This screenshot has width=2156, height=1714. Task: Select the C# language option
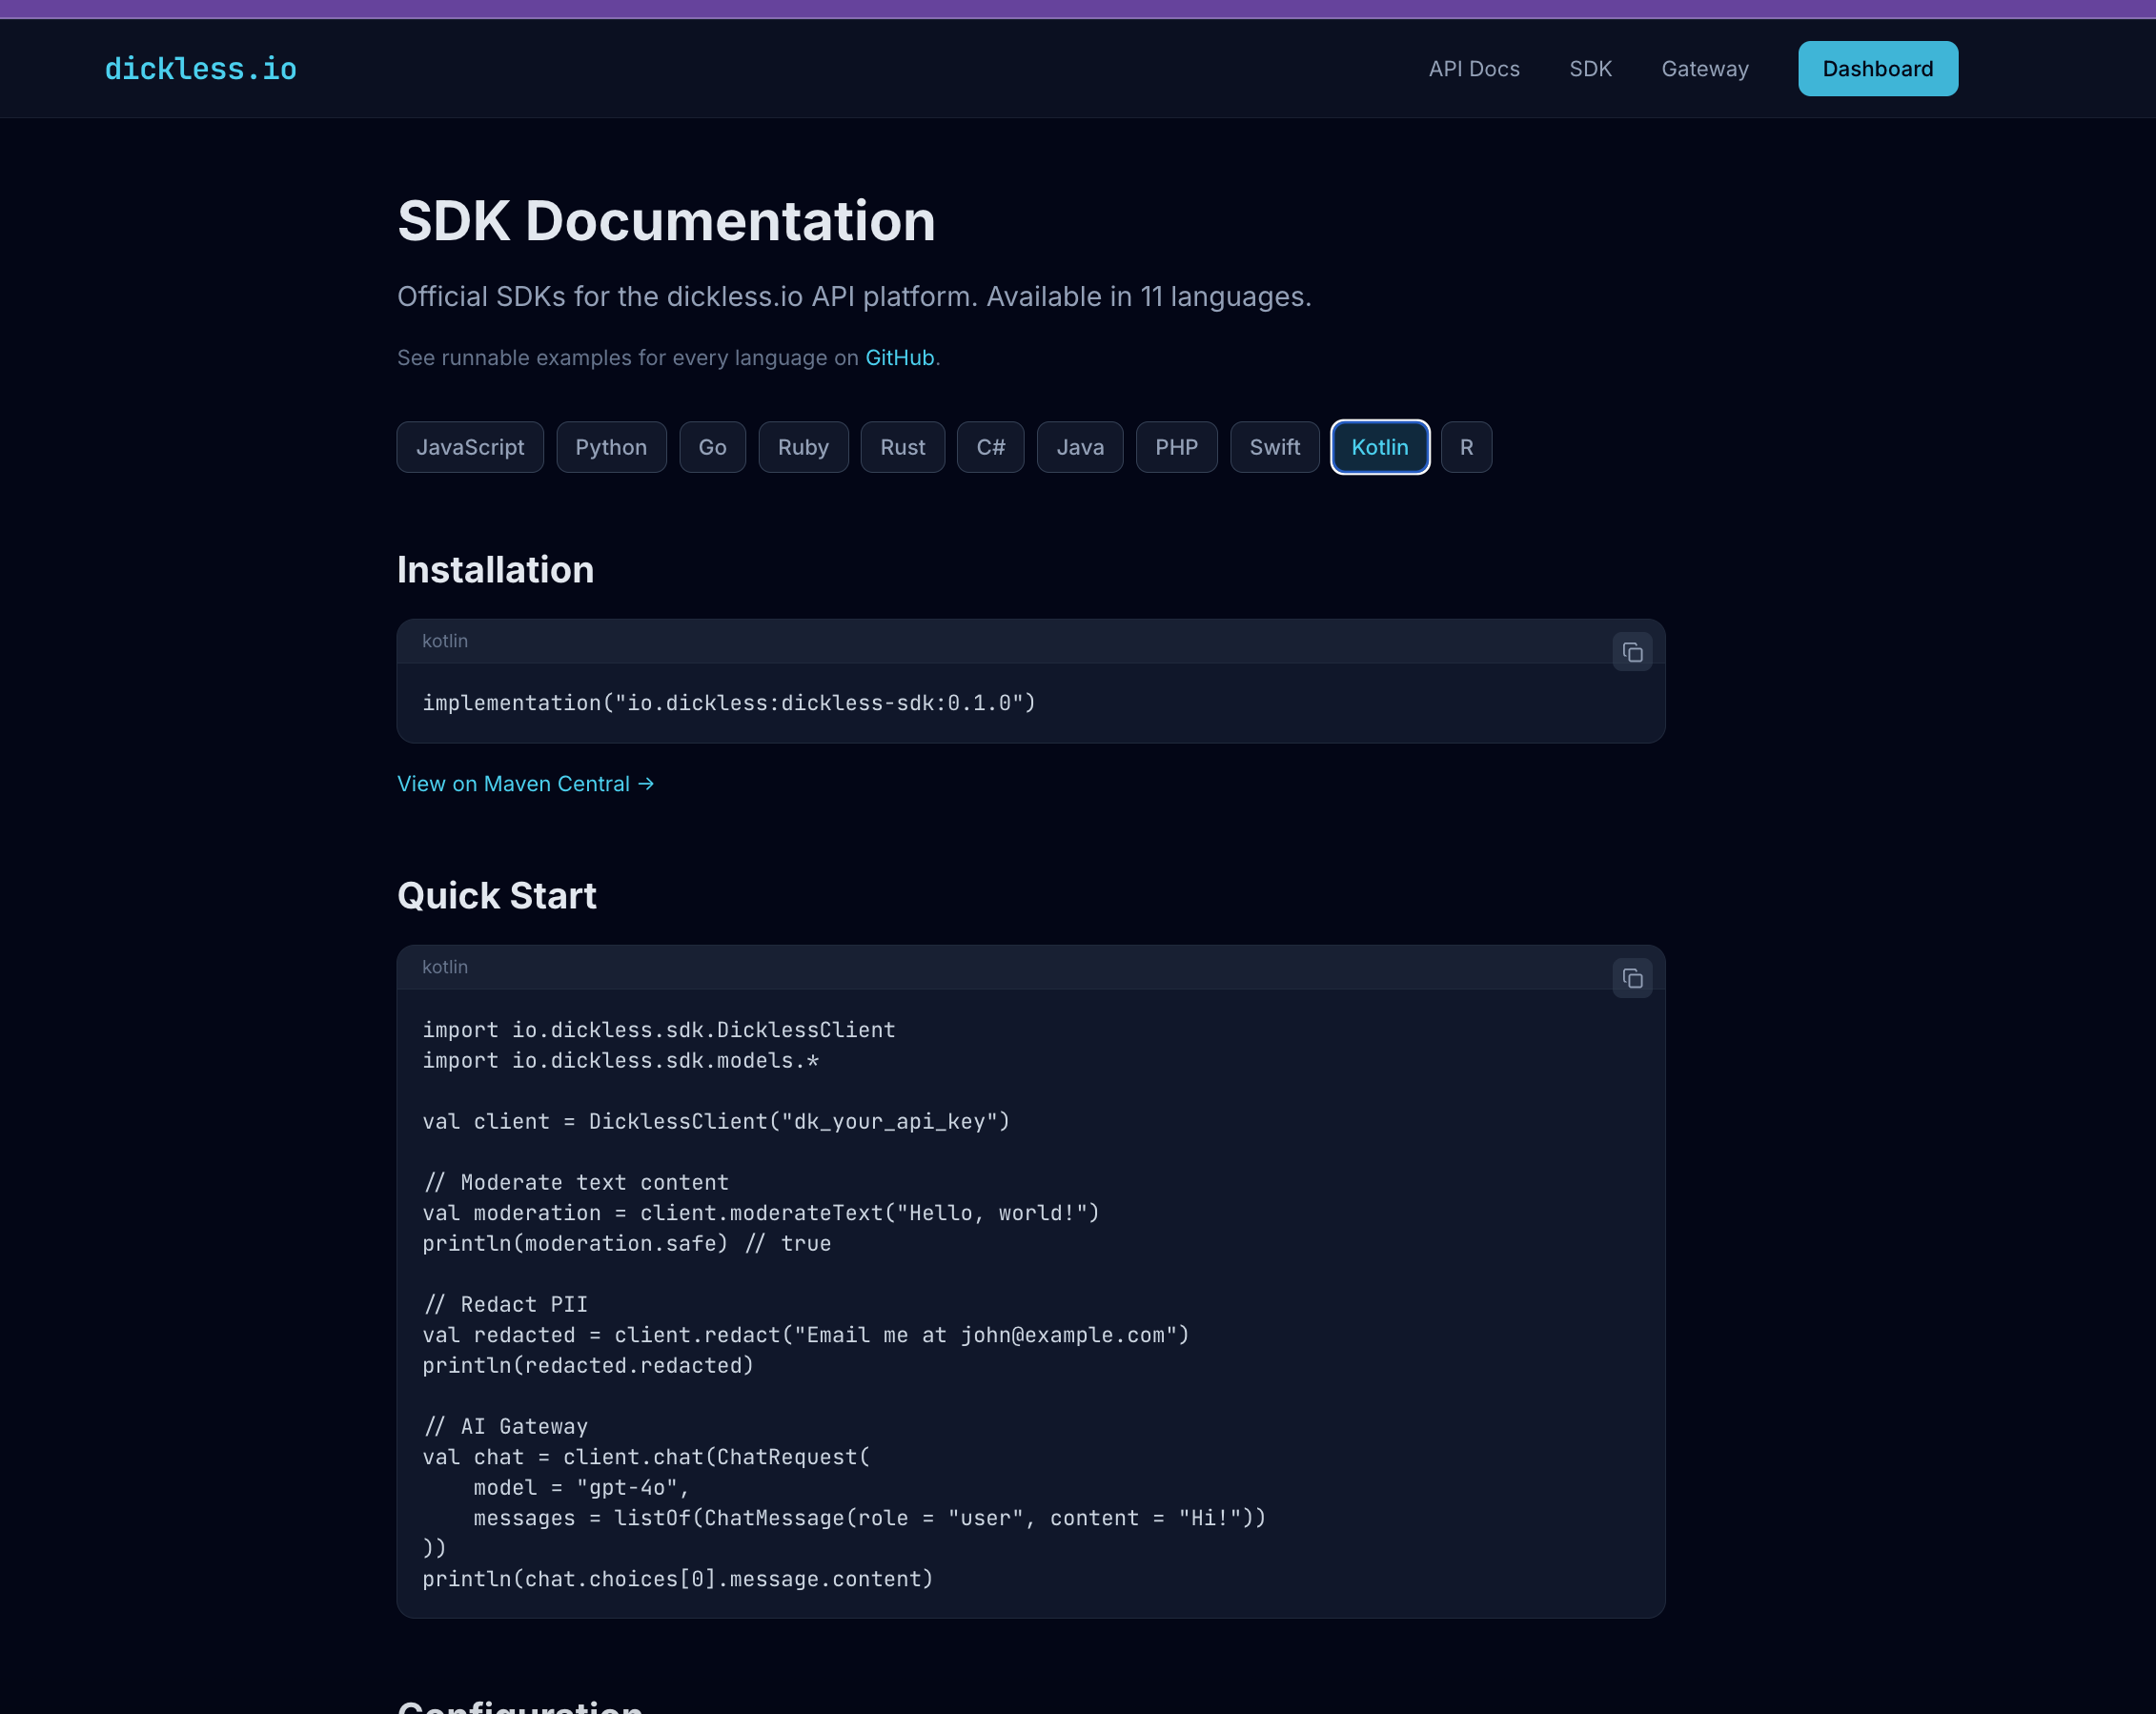click(990, 447)
